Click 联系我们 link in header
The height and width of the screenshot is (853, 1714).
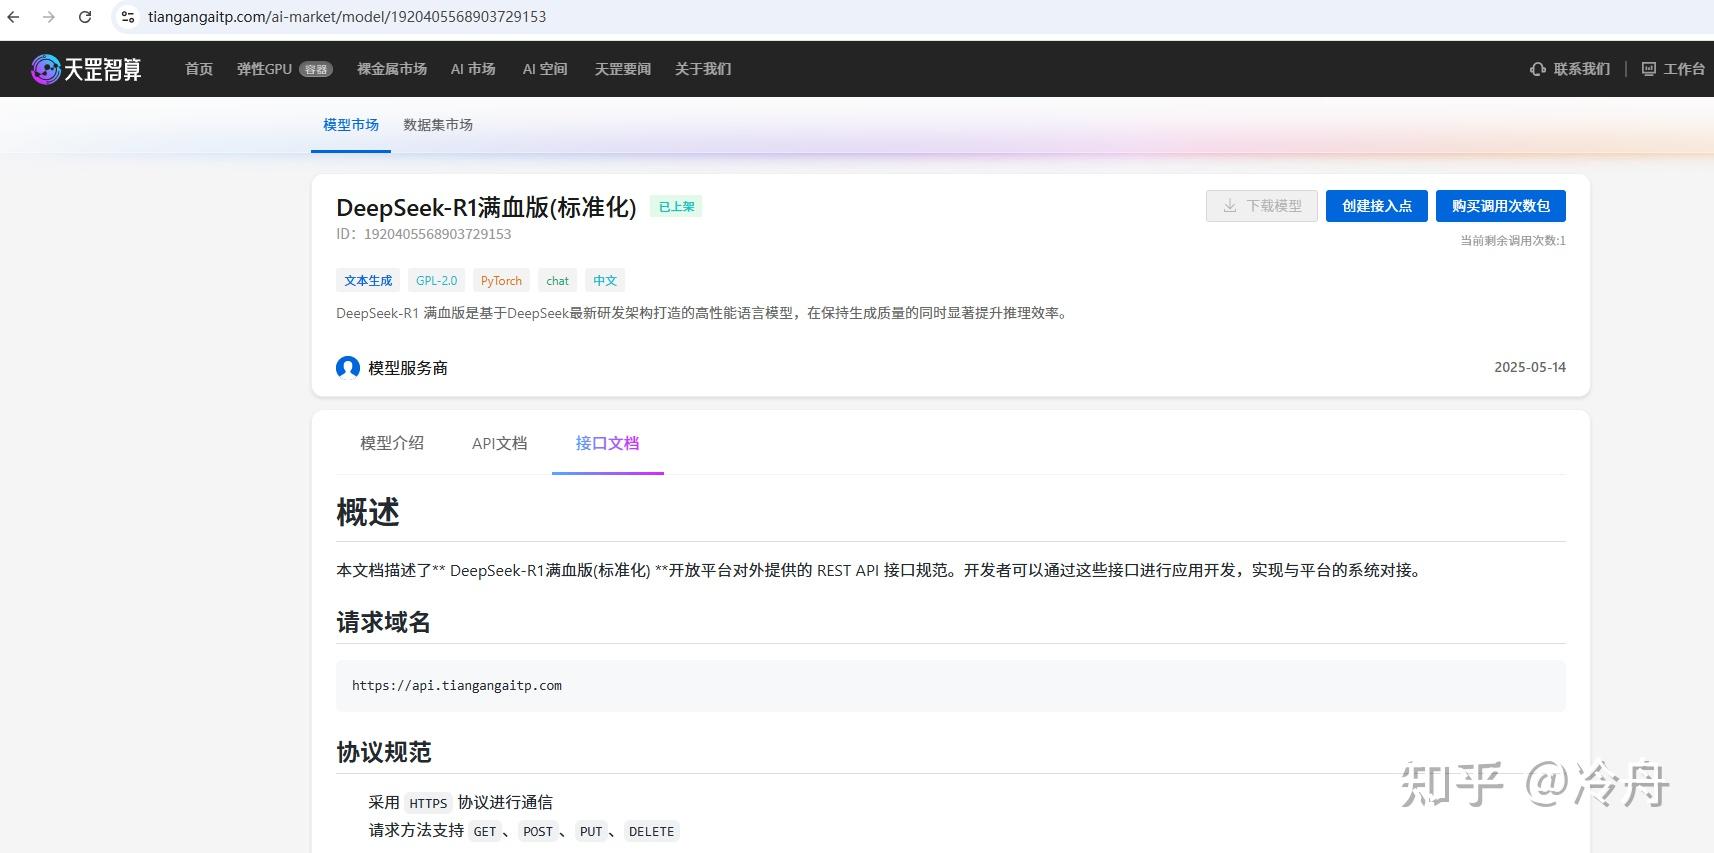[1582, 69]
